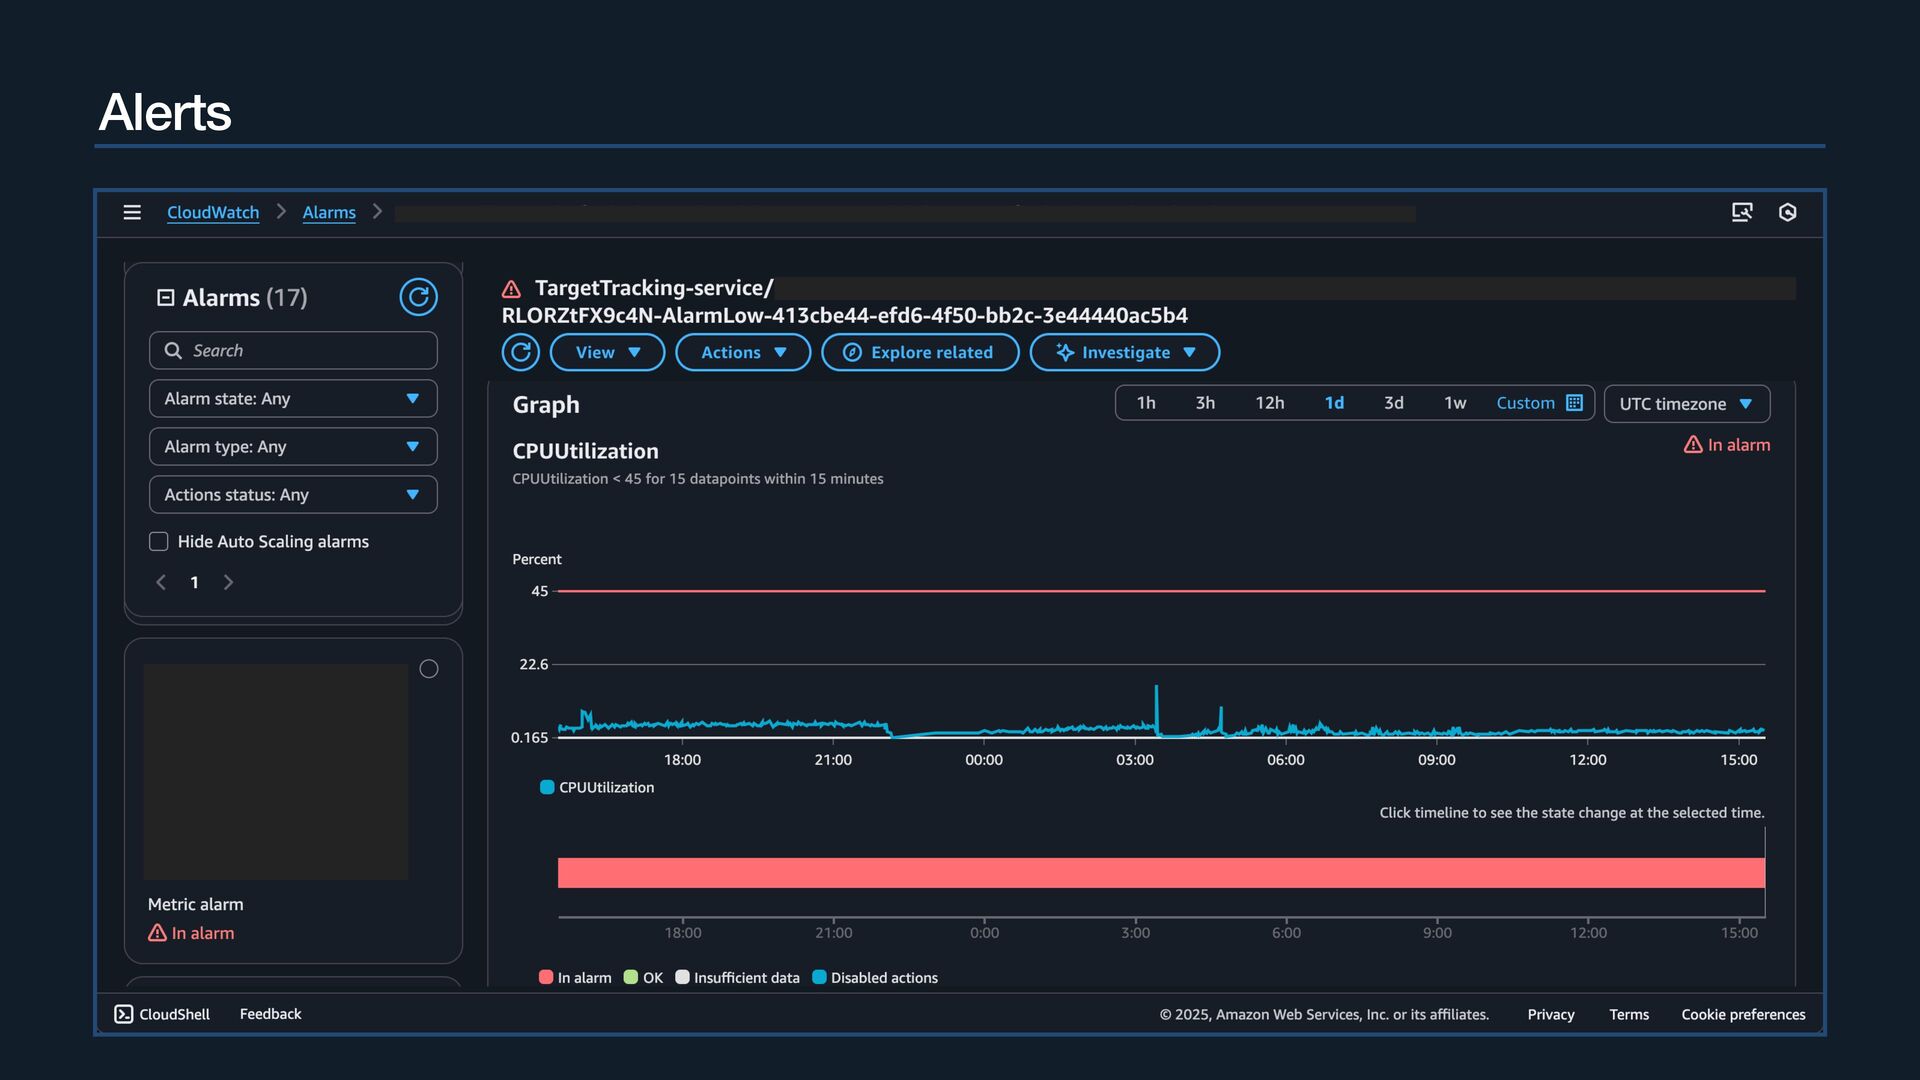Click the search magnifier icon
1920x1080 pixels.
pyautogui.click(x=173, y=351)
